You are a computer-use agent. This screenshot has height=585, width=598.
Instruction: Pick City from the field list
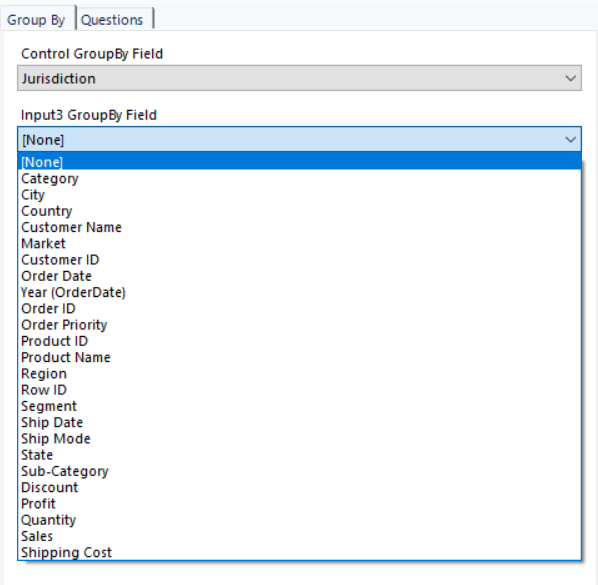[299, 194]
